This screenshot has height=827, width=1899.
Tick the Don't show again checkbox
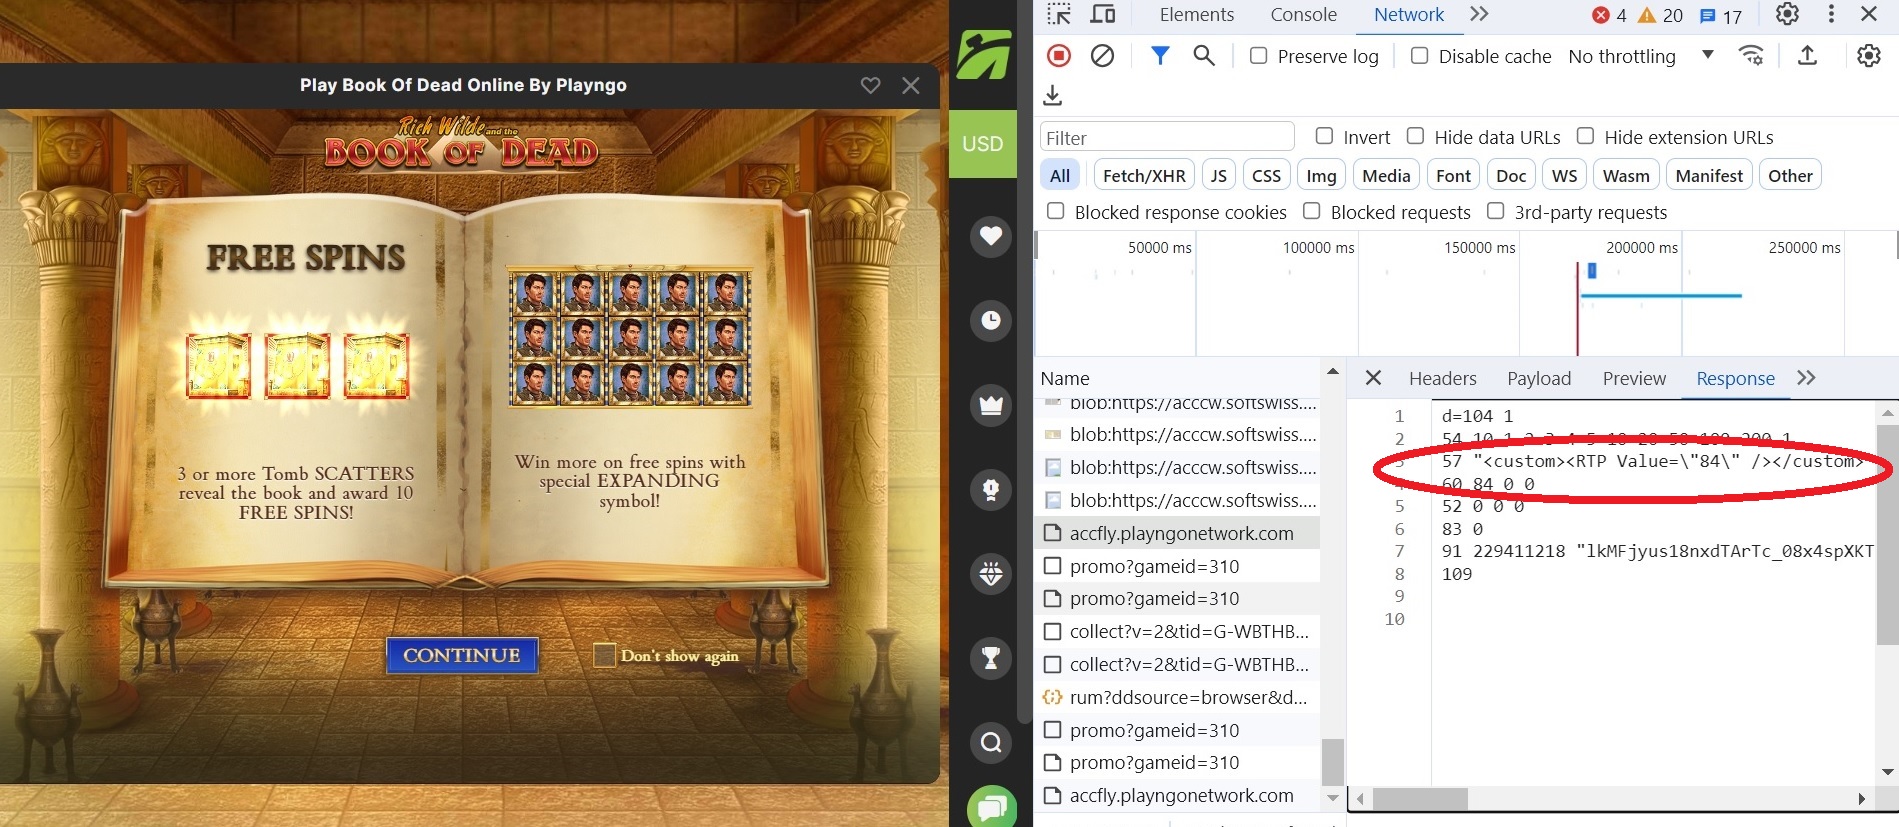point(604,655)
